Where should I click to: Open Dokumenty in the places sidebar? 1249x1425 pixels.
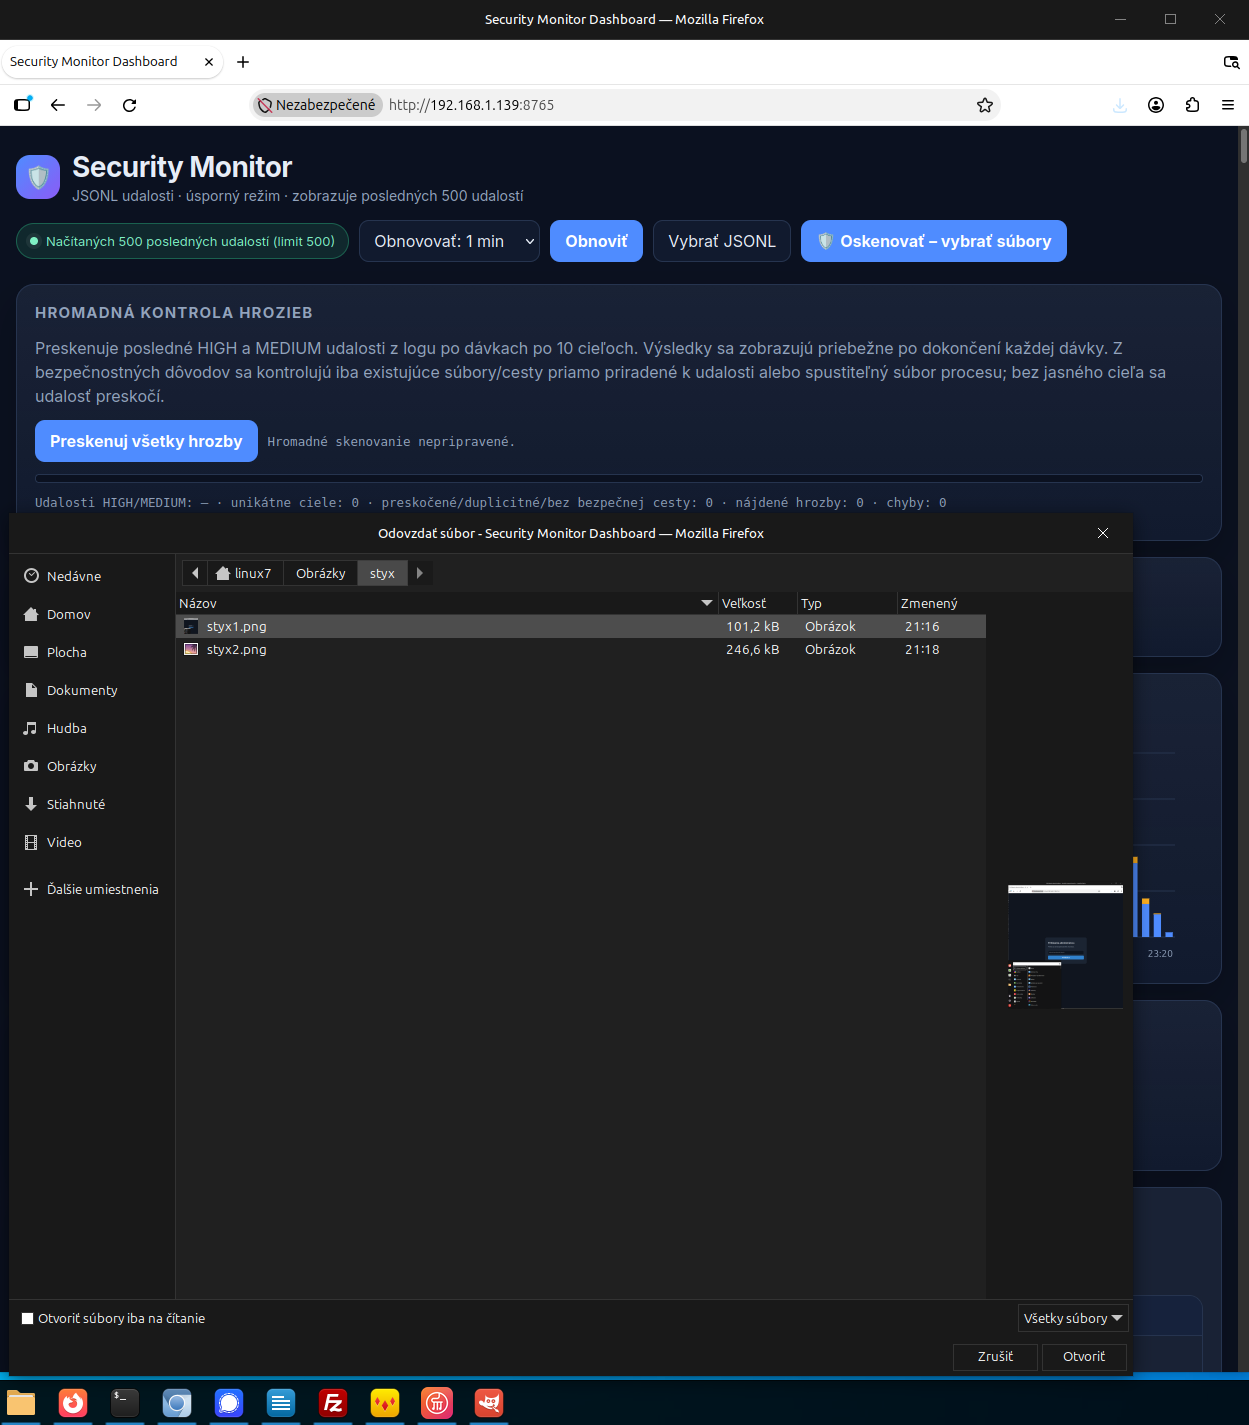point(92,690)
